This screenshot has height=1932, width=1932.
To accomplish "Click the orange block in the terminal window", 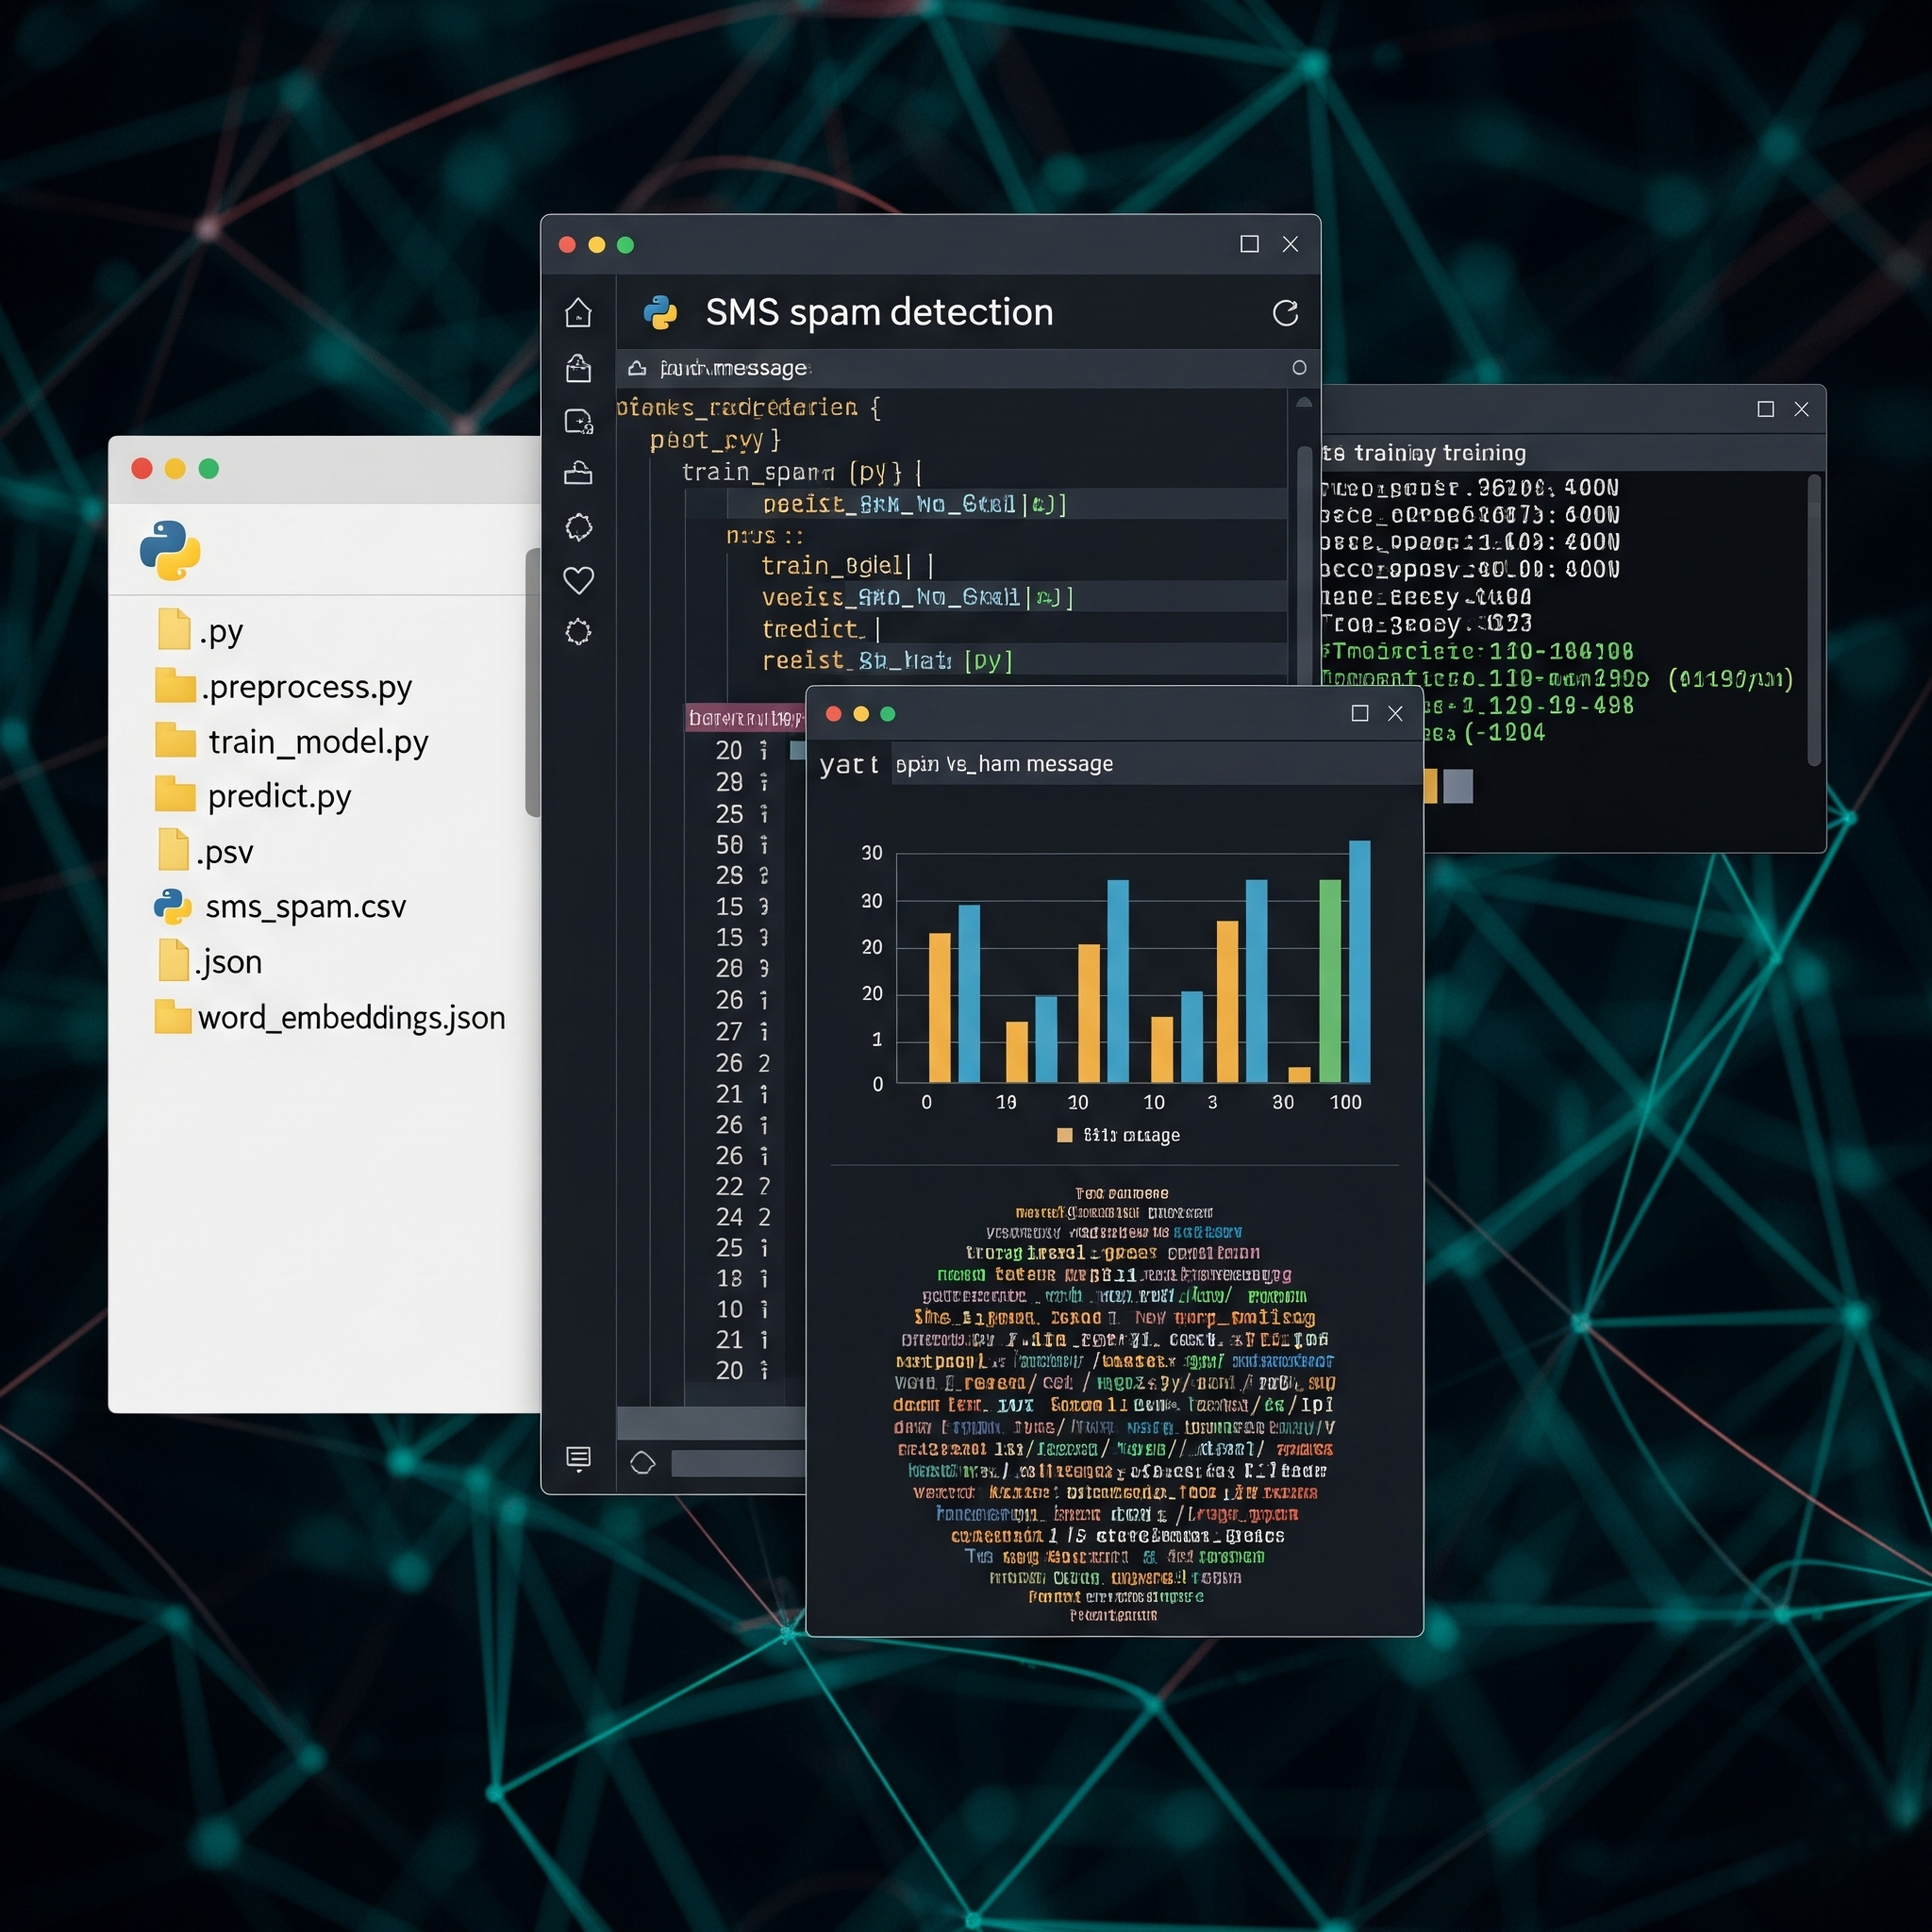I will [x=1430, y=786].
